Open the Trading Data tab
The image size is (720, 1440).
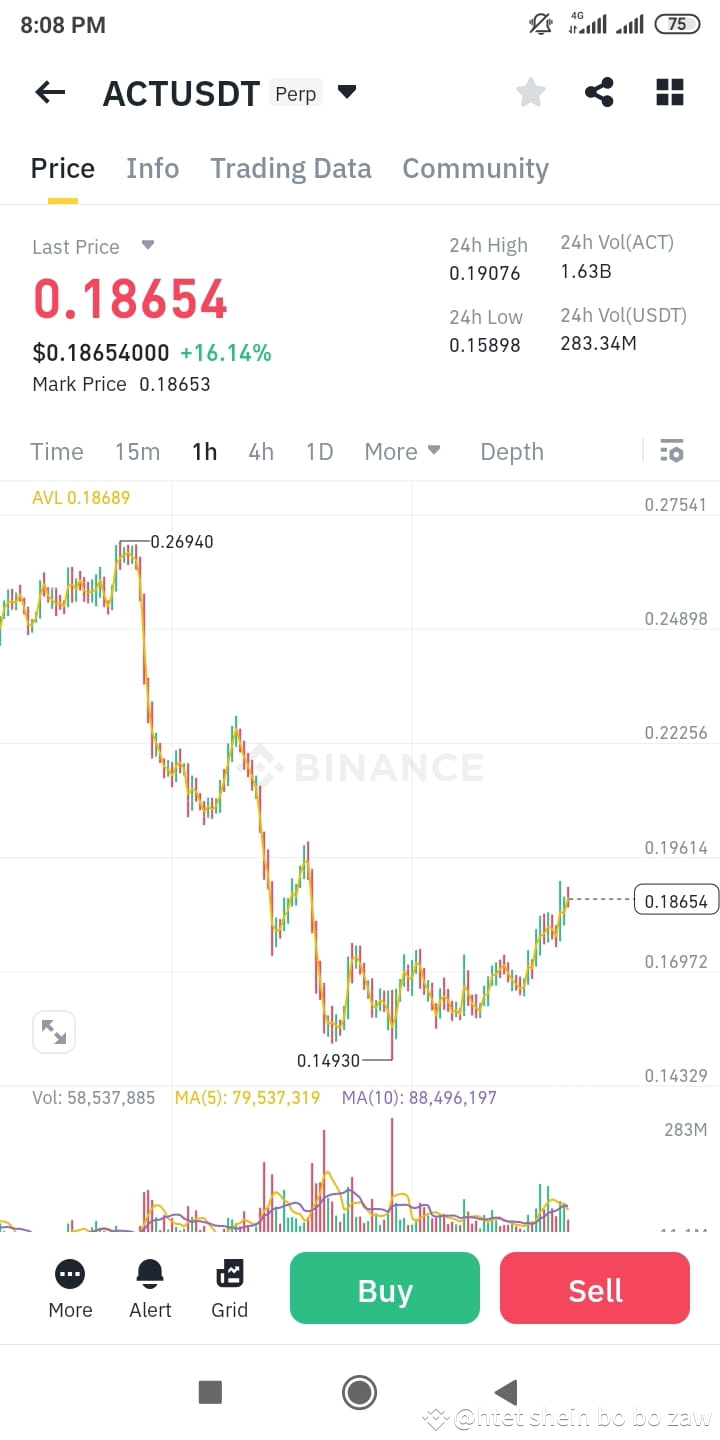pyautogui.click(x=290, y=168)
